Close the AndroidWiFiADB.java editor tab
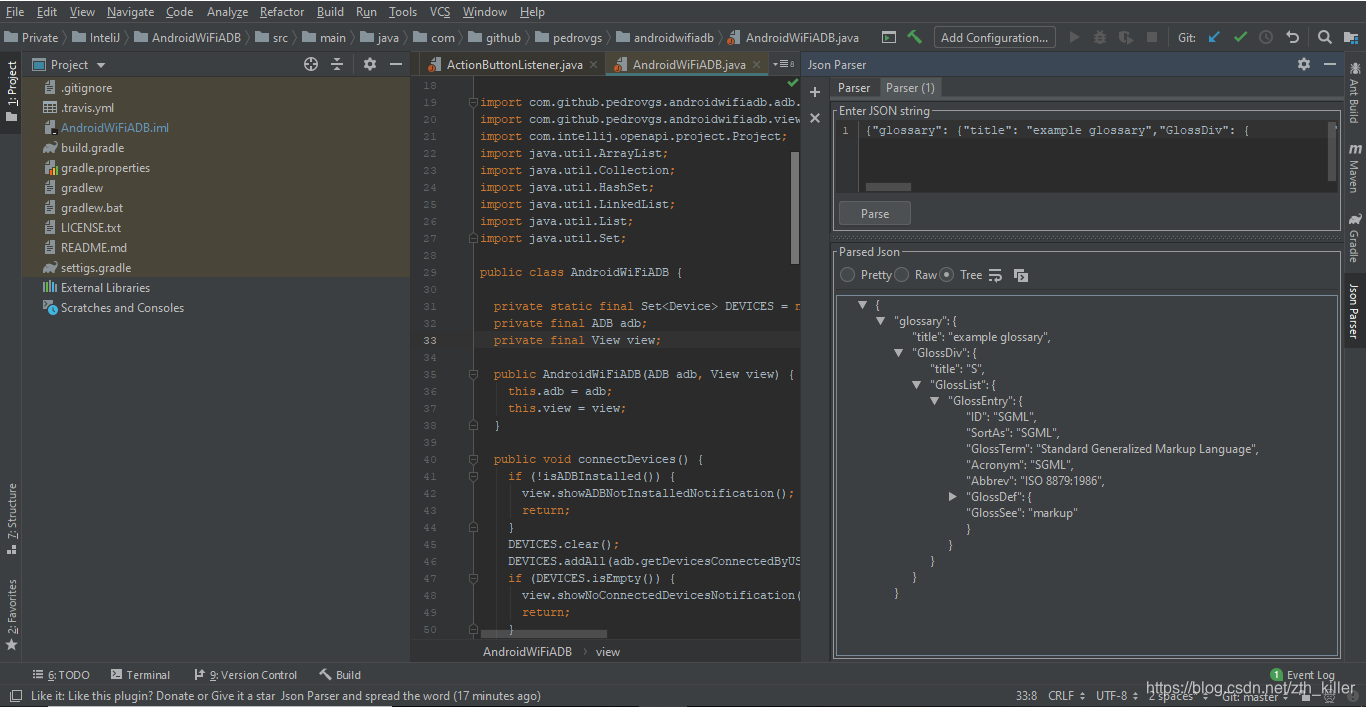1366x707 pixels. [x=757, y=64]
